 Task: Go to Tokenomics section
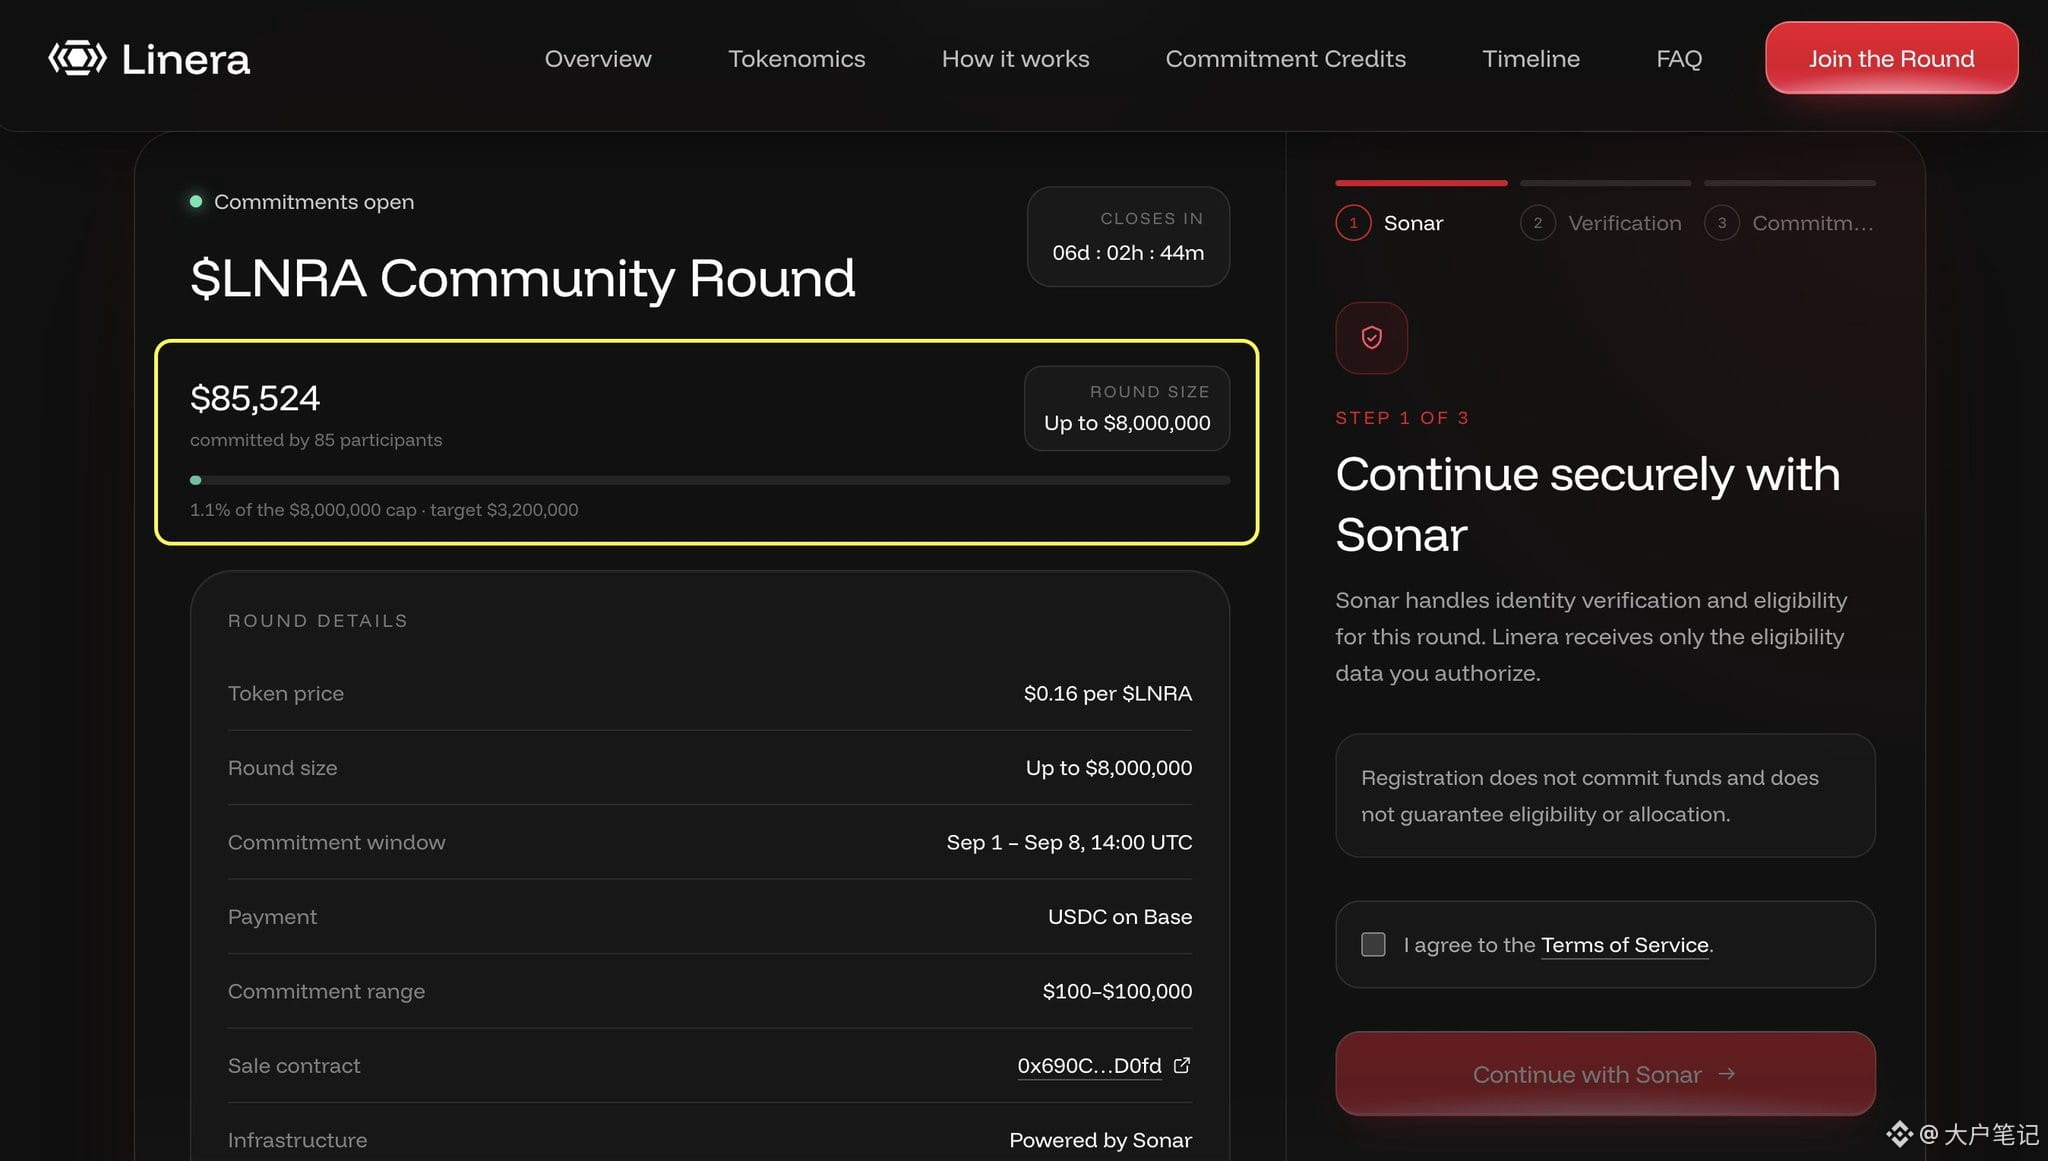(x=796, y=59)
